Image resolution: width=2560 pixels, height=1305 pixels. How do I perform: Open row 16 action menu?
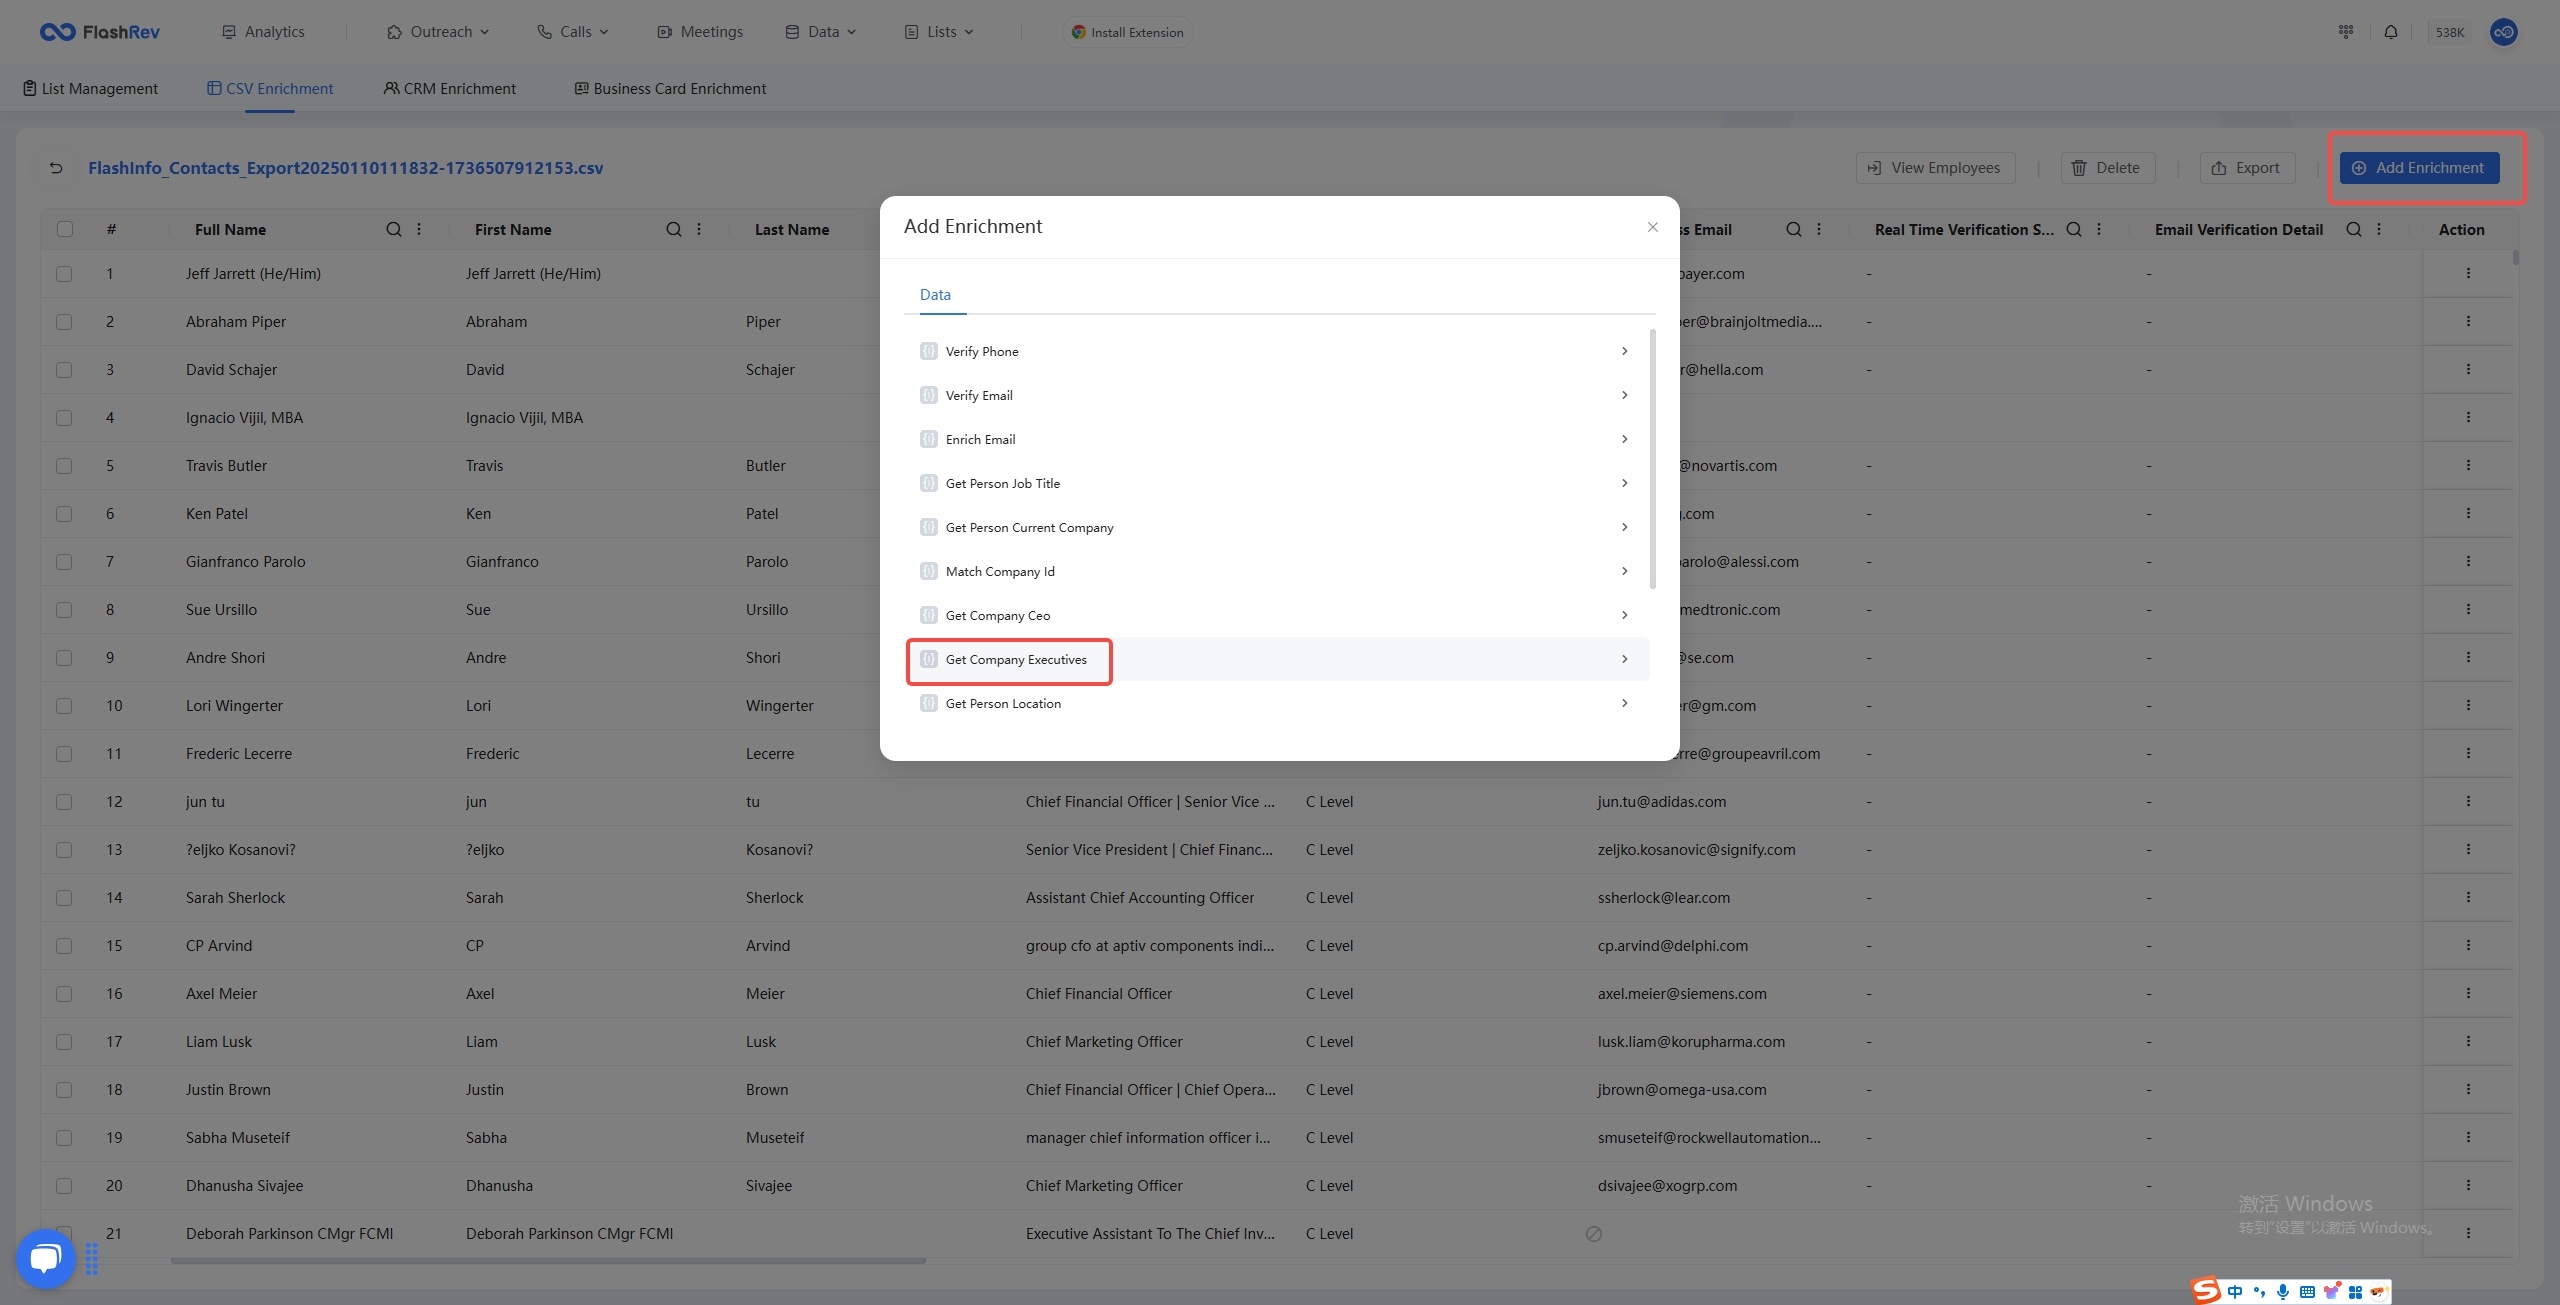(2468, 993)
